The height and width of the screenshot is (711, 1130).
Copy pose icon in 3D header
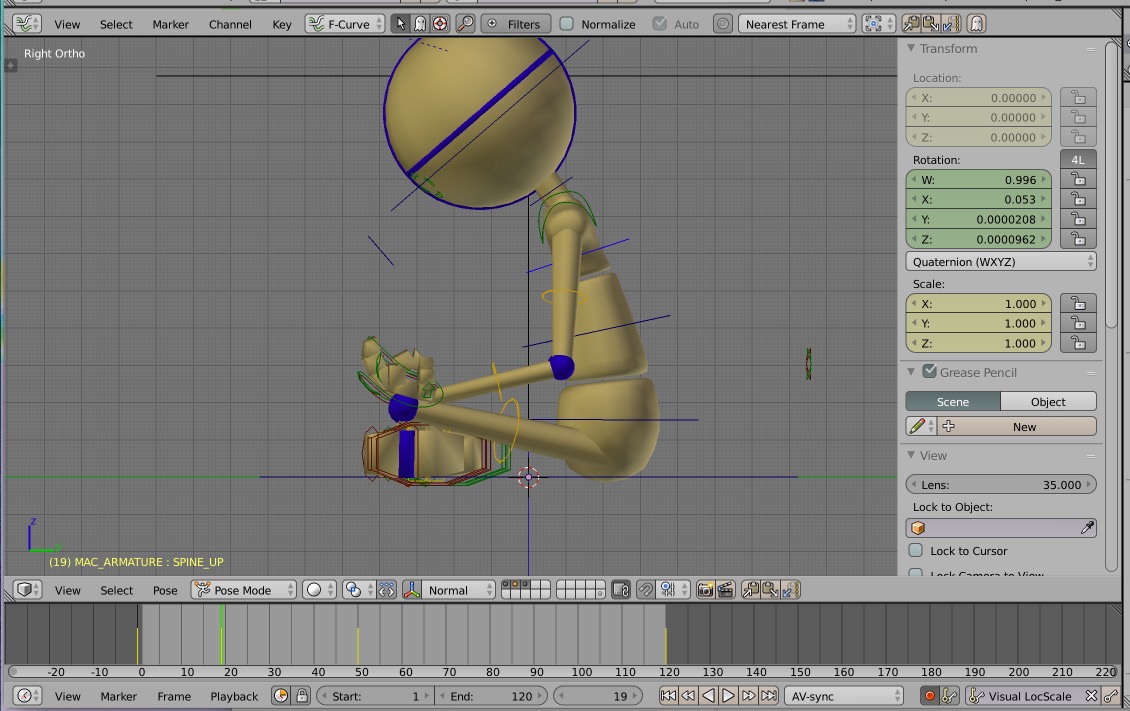pos(751,590)
